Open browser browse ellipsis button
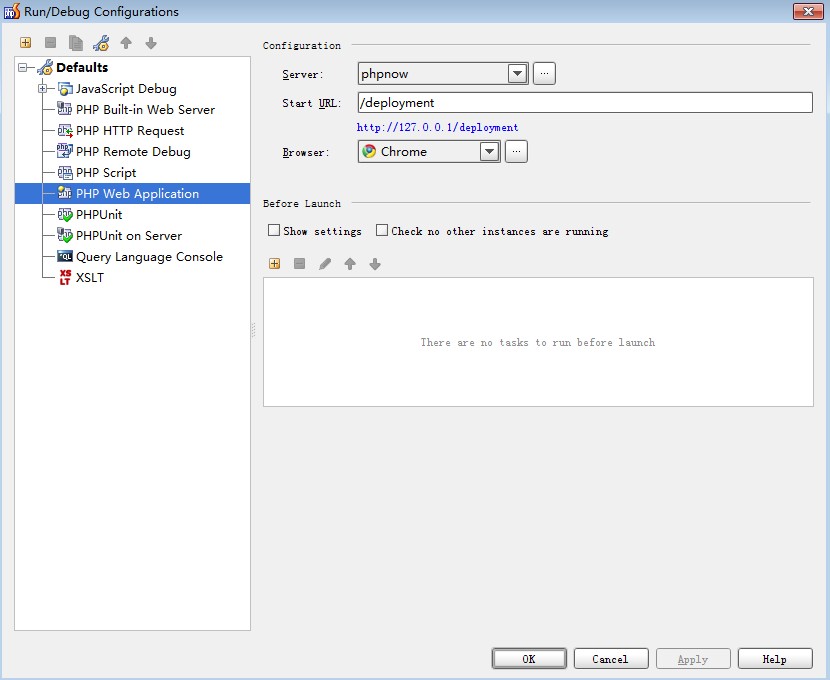The width and height of the screenshot is (830, 680). (516, 151)
